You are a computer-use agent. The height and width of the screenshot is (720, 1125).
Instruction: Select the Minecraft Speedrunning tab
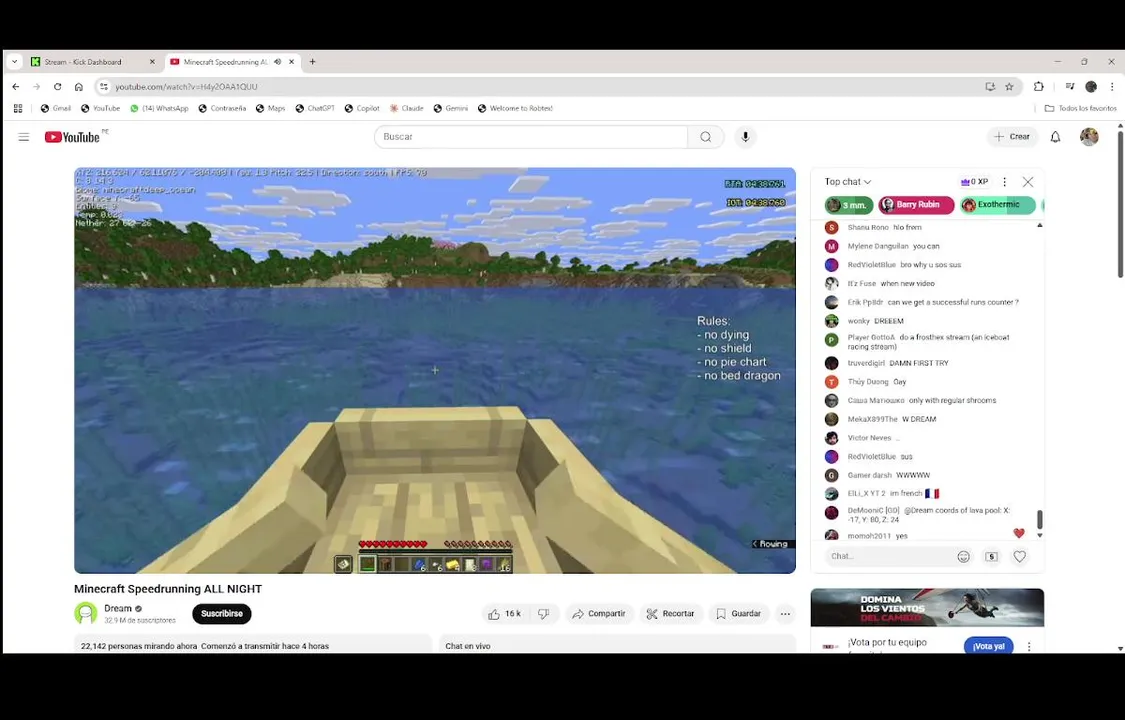click(x=233, y=62)
